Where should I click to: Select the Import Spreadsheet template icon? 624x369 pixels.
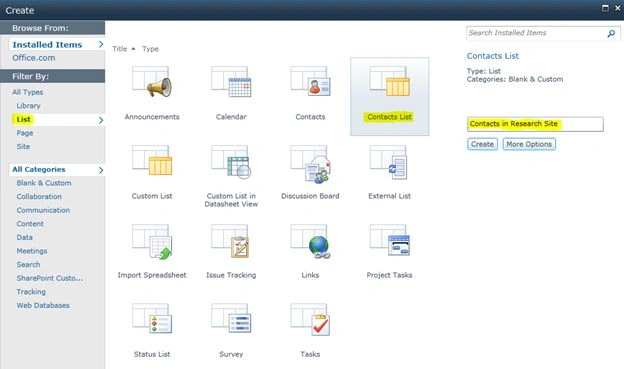point(152,242)
